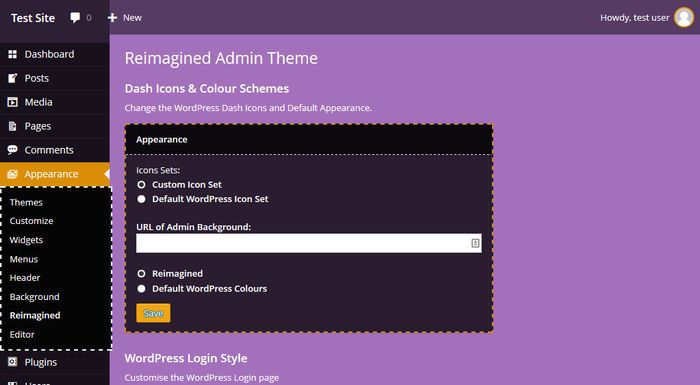The height and width of the screenshot is (385, 700).
Task: Select Default WordPress Icon Set option
Action: click(142, 199)
